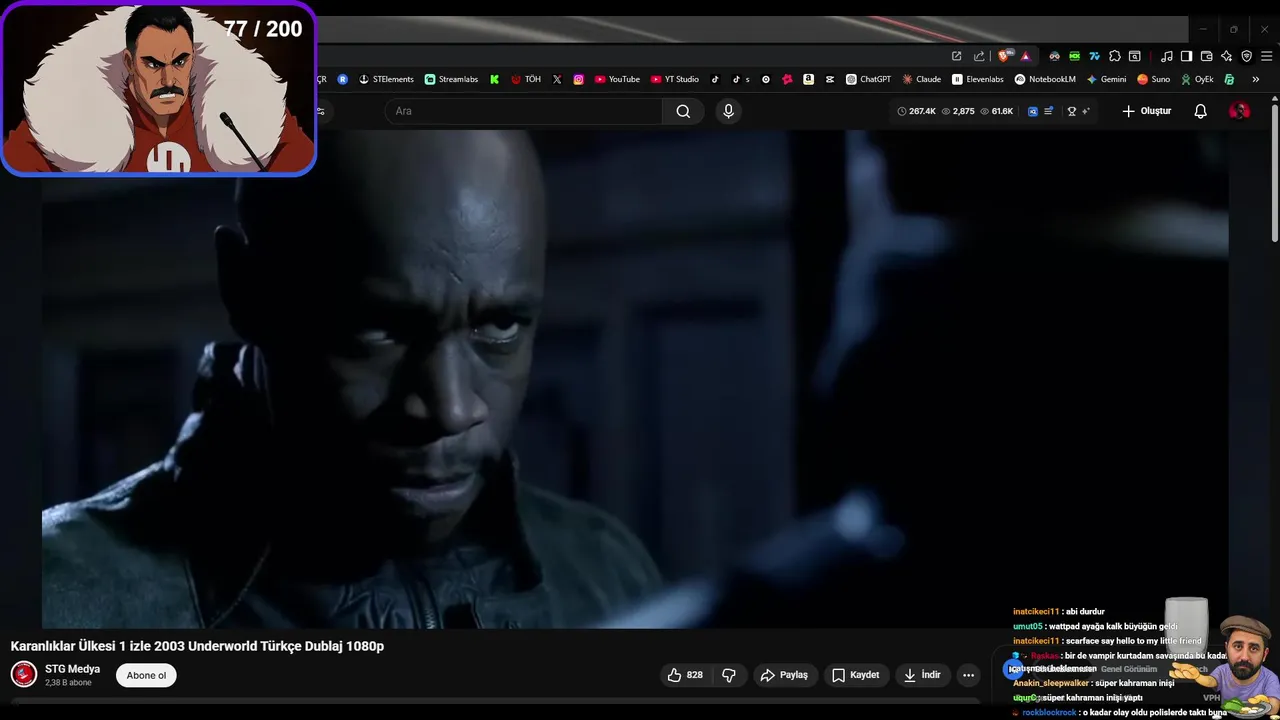This screenshot has width=1280, height=720.
Task: Like the video with thumbs up 828
Action: click(x=685, y=675)
